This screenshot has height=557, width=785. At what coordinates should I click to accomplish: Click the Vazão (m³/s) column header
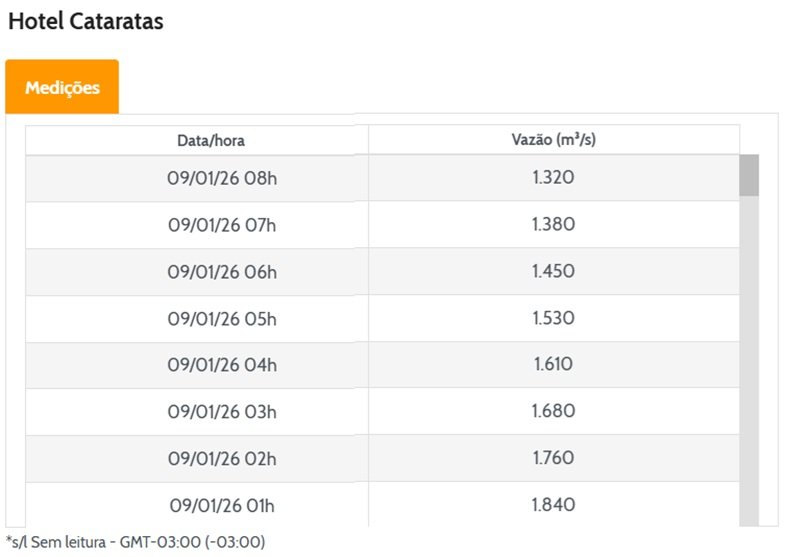553,140
